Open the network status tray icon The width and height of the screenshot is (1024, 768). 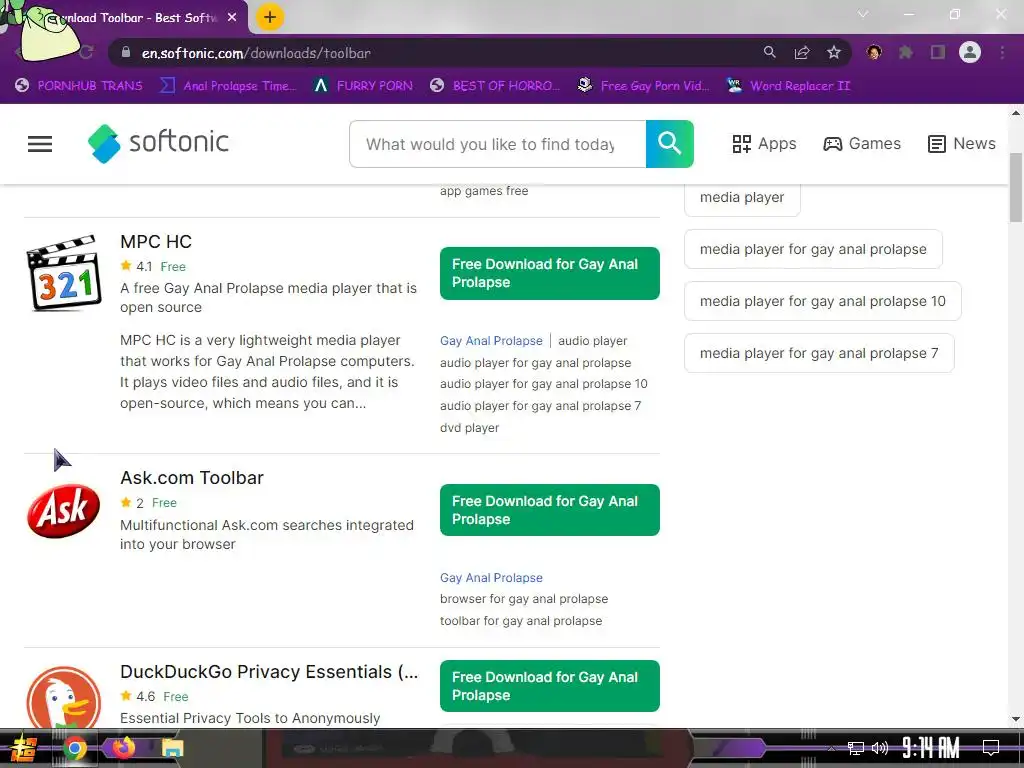click(856, 748)
